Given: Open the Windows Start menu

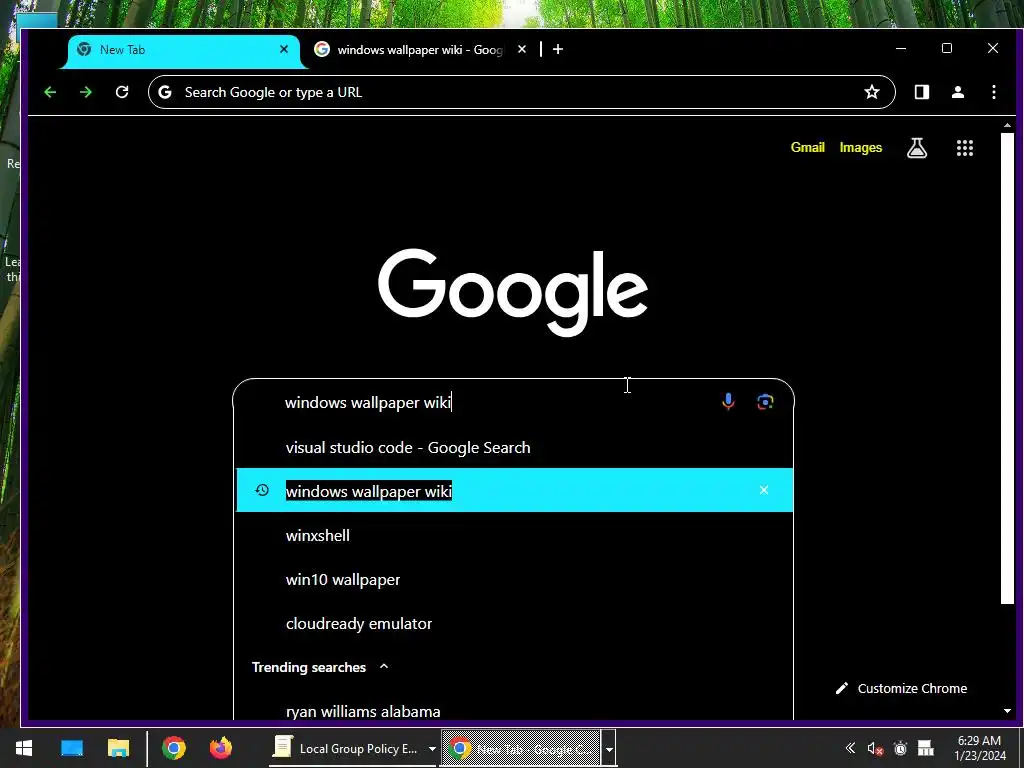Looking at the screenshot, I should click(24, 748).
